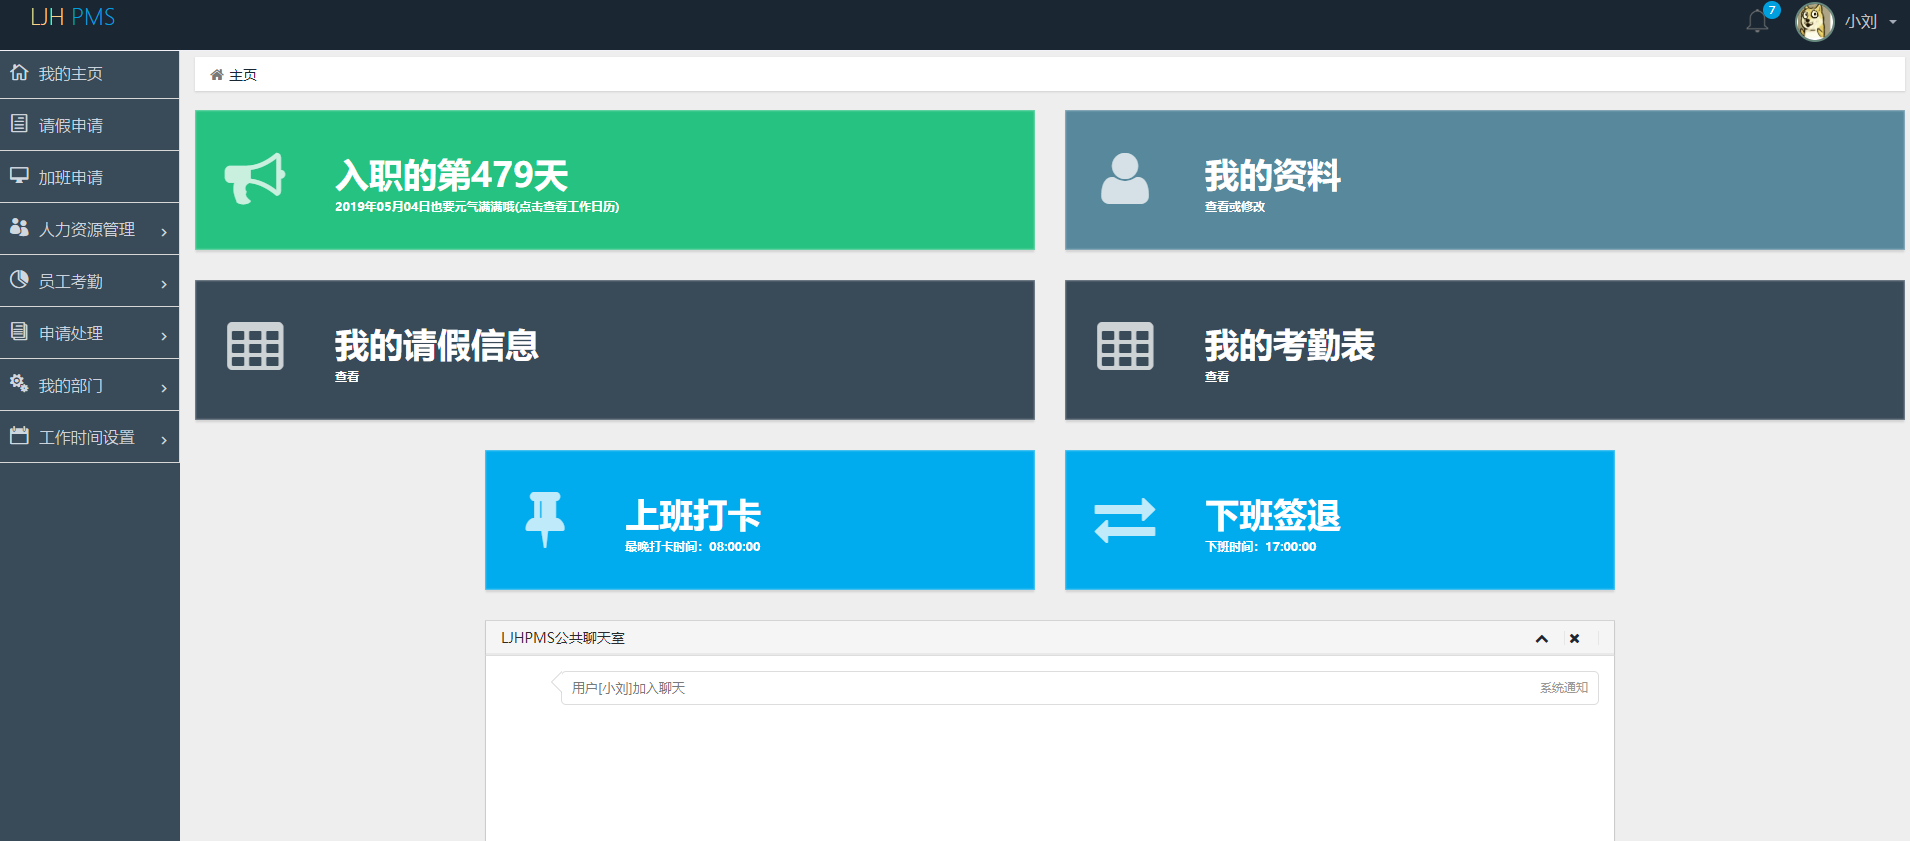Screen dimensions: 1910x841
Task: Open the 小刘 user dropdown caret
Action: point(1893,22)
